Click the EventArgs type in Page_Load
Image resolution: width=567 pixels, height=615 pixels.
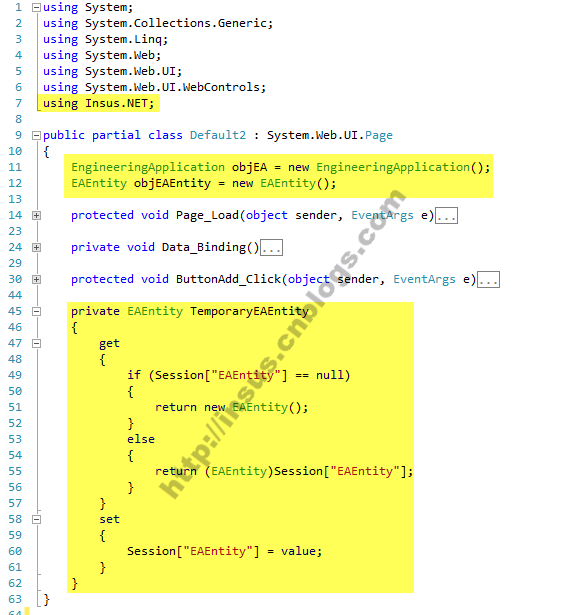pos(382,215)
